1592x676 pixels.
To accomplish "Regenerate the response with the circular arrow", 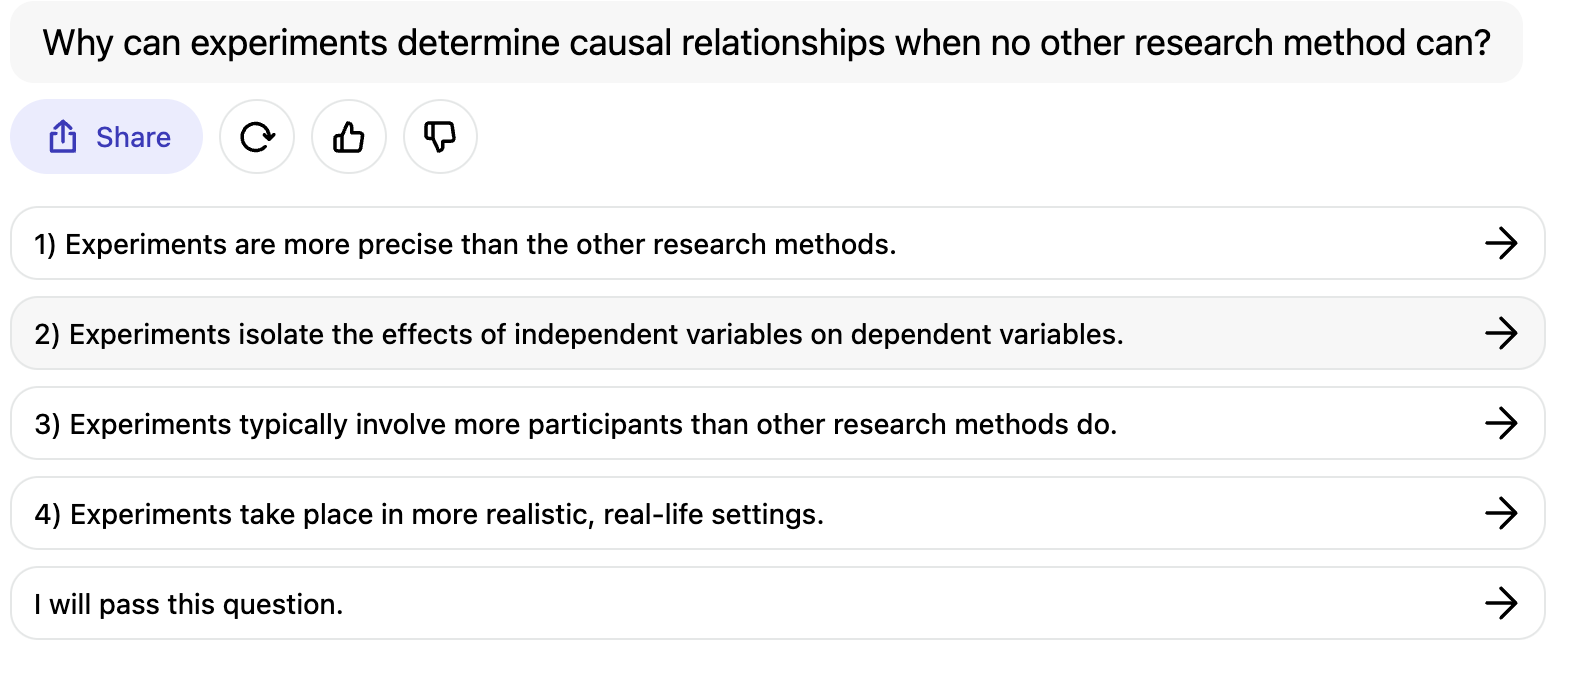I will click(x=257, y=137).
